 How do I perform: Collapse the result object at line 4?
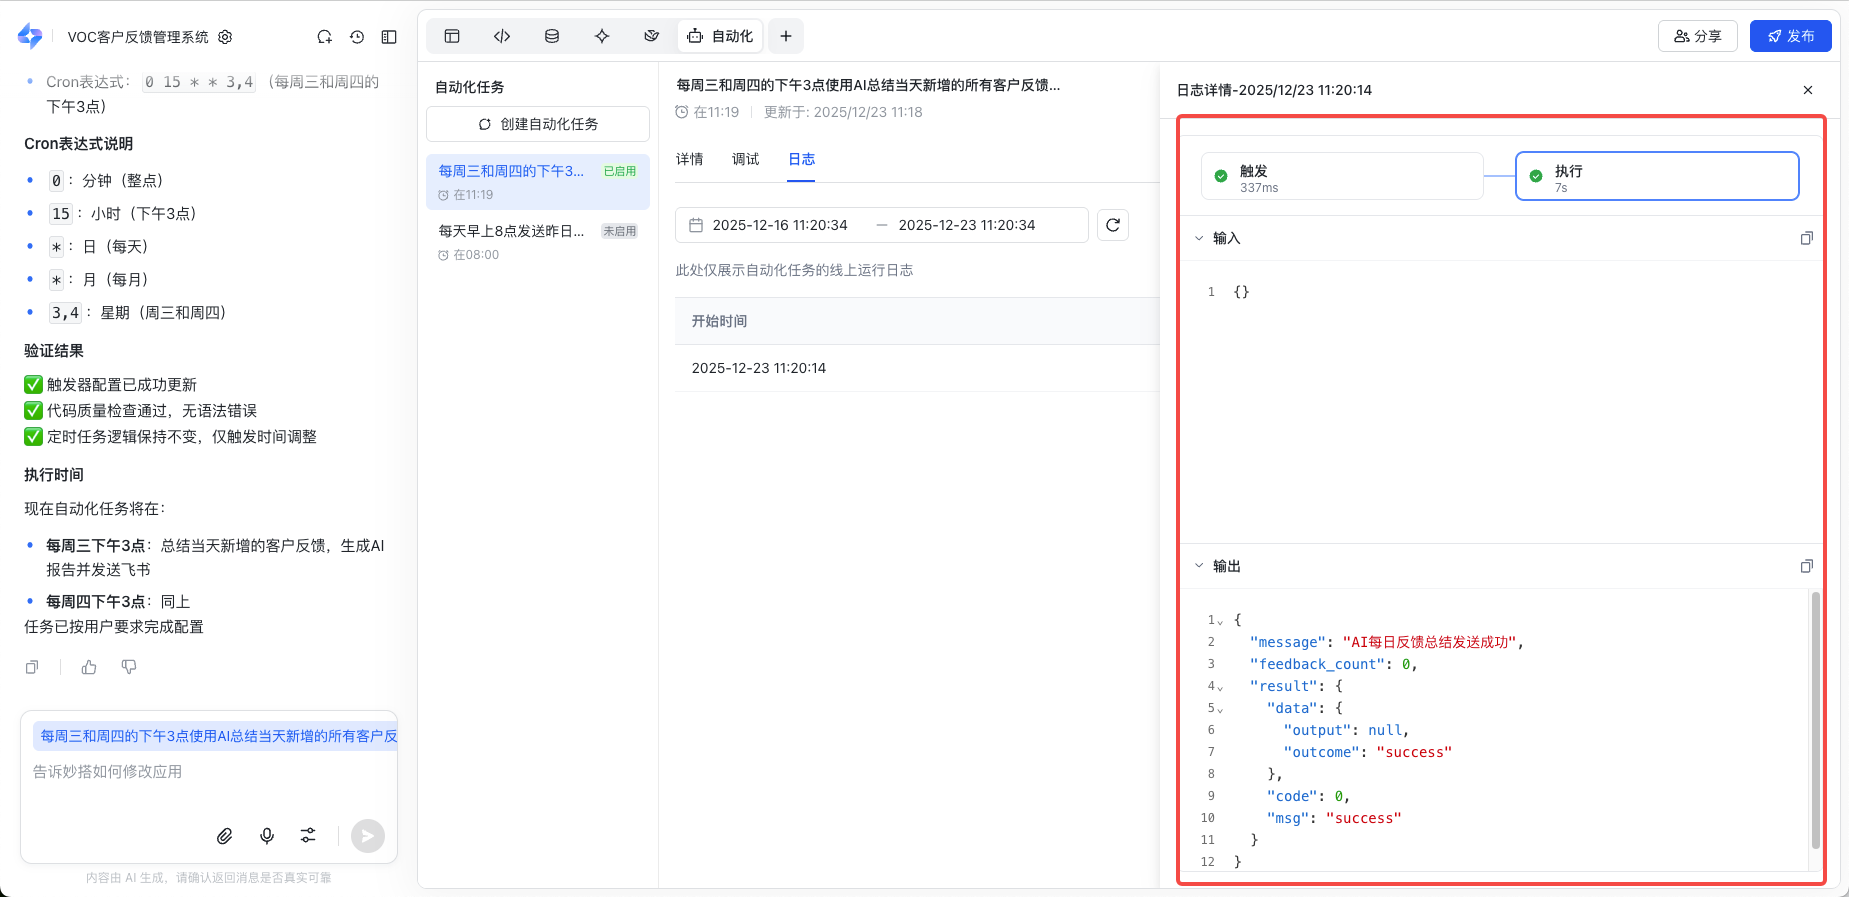click(x=1220, y=688)
